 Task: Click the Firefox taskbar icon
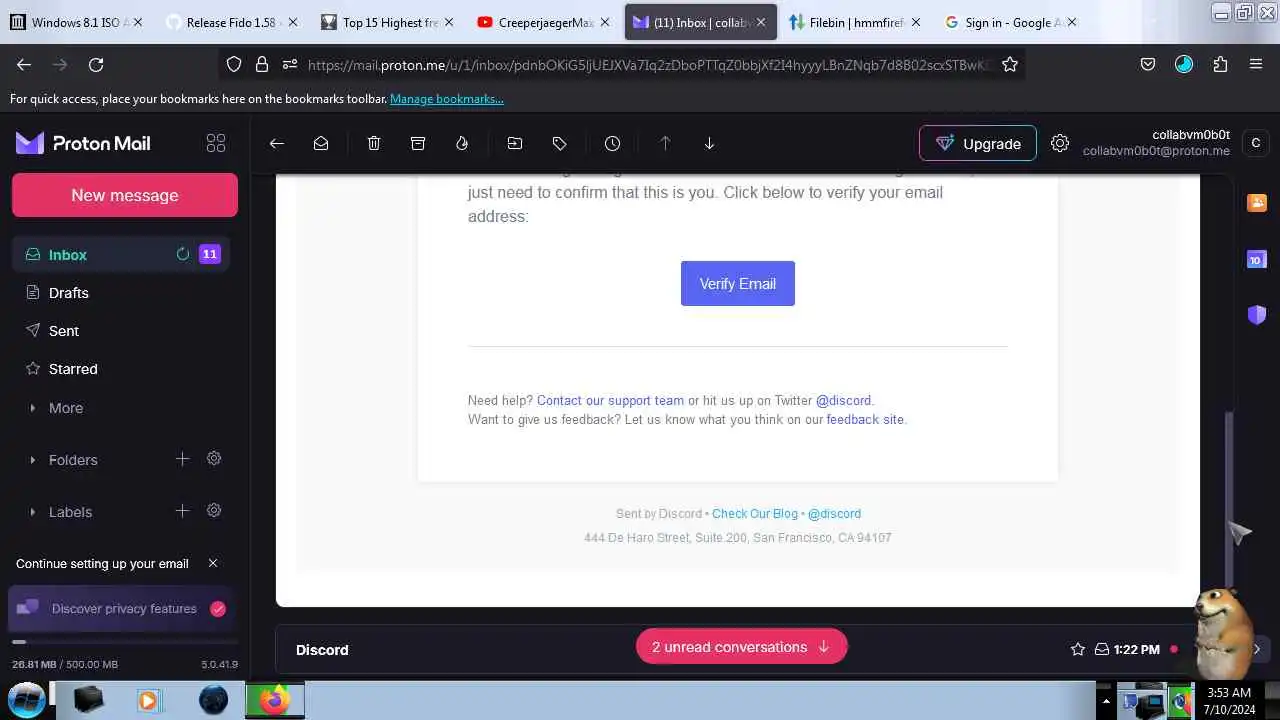pyautogui.click(x=274, y=700)
